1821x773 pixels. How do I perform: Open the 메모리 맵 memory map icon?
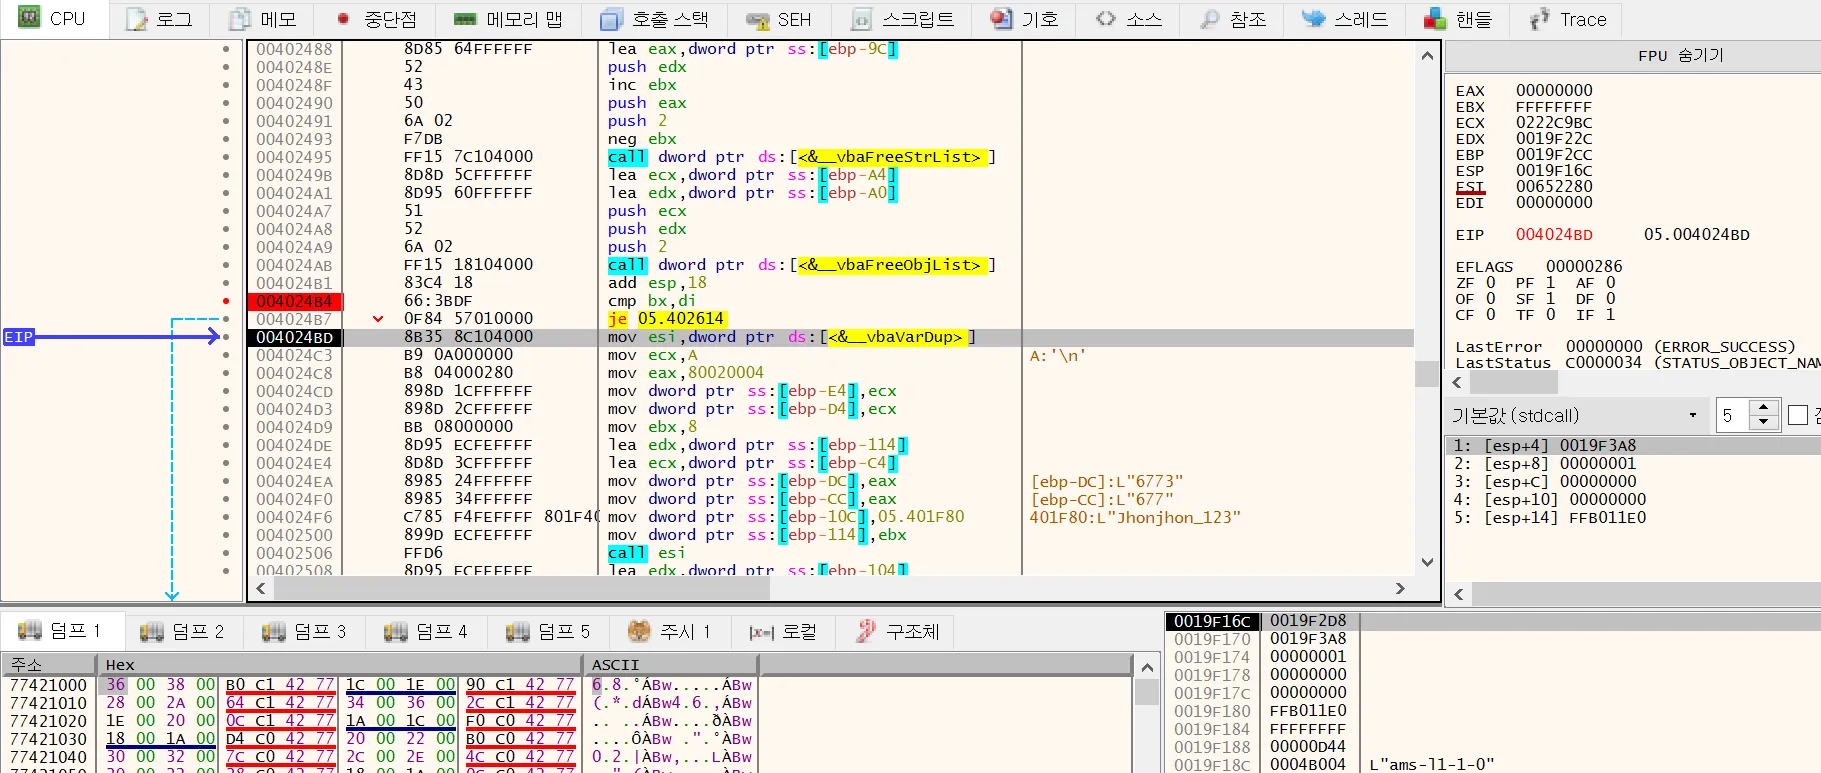click(x=465, y=19)
